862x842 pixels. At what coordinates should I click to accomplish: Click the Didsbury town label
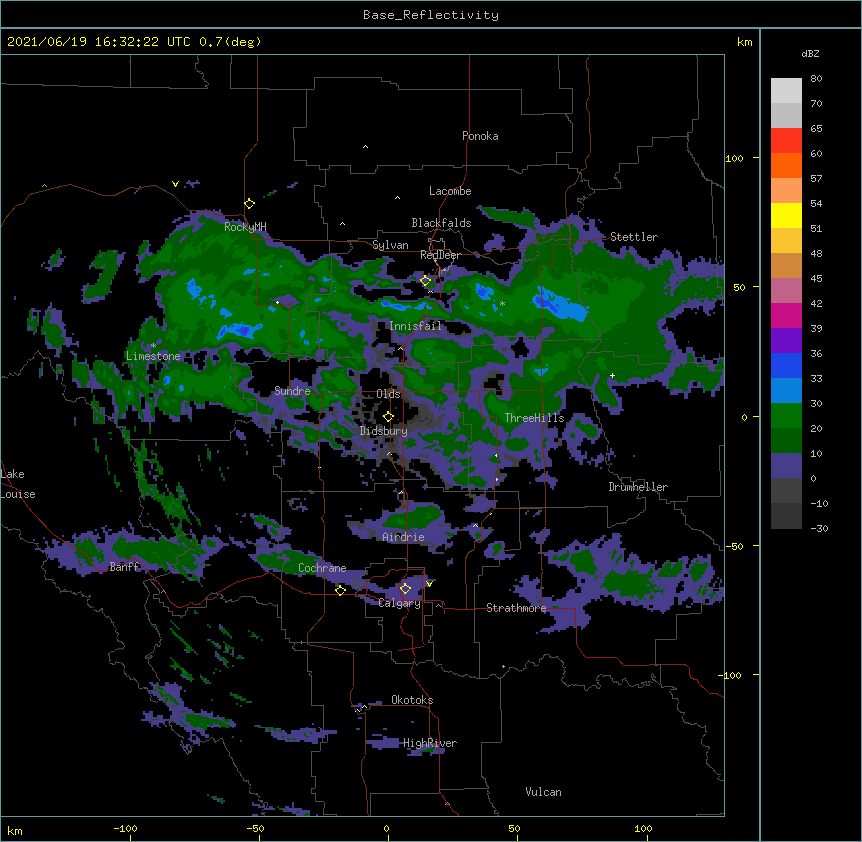coord(384,431)
